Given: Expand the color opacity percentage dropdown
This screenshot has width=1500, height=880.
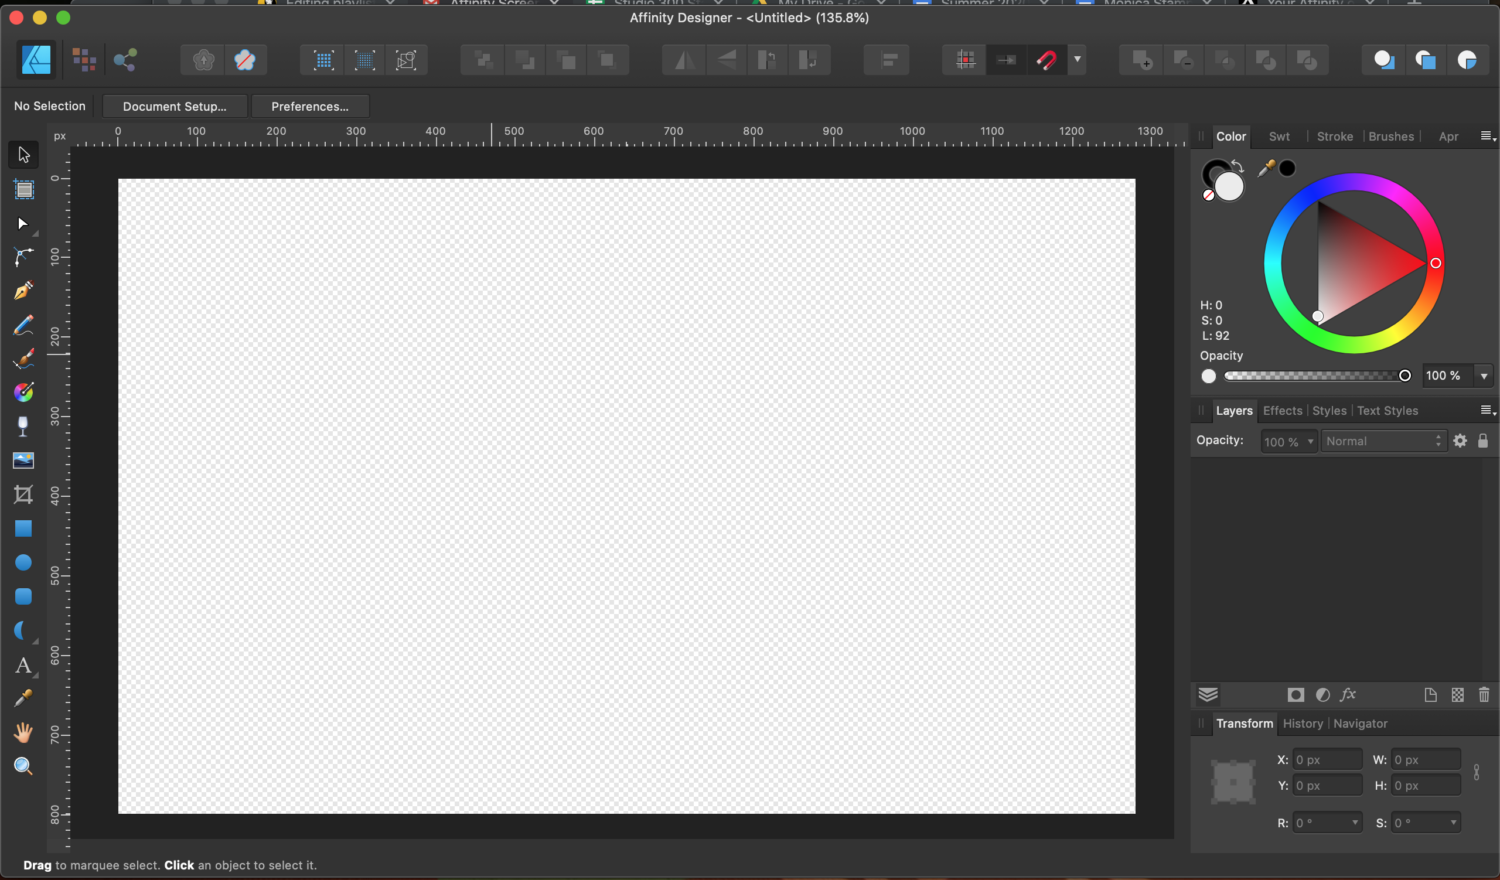Looking at the screenshot, I should pos(1484,376).
